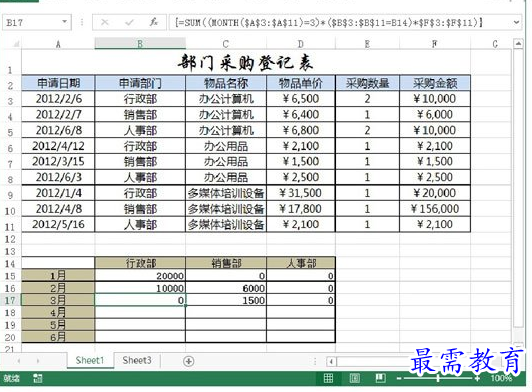Select the 6月 label cell
This screenshot has height=392, width=532.
click(x=58, y=337)
